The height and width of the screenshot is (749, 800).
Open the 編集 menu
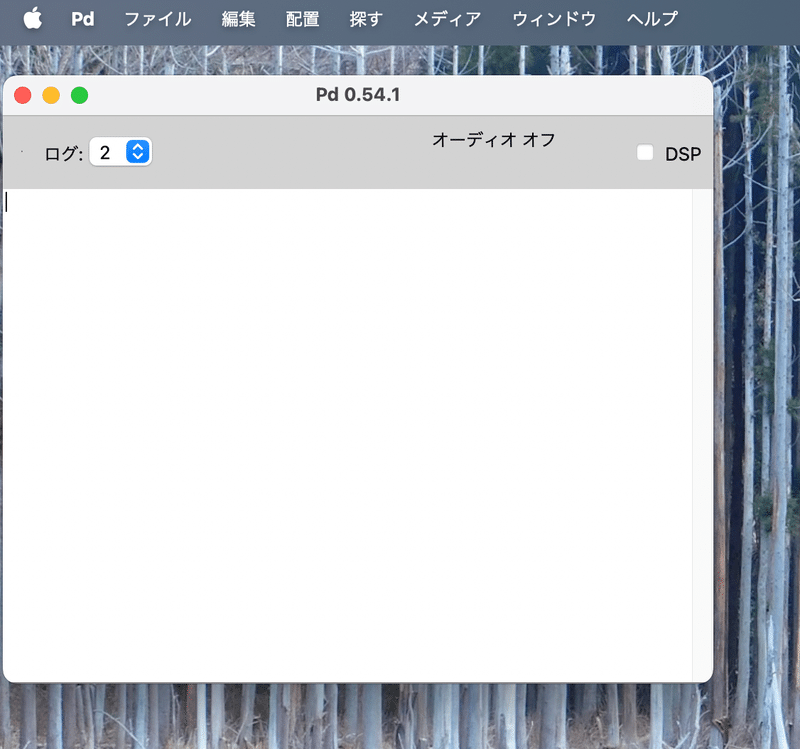click(239, 19)
